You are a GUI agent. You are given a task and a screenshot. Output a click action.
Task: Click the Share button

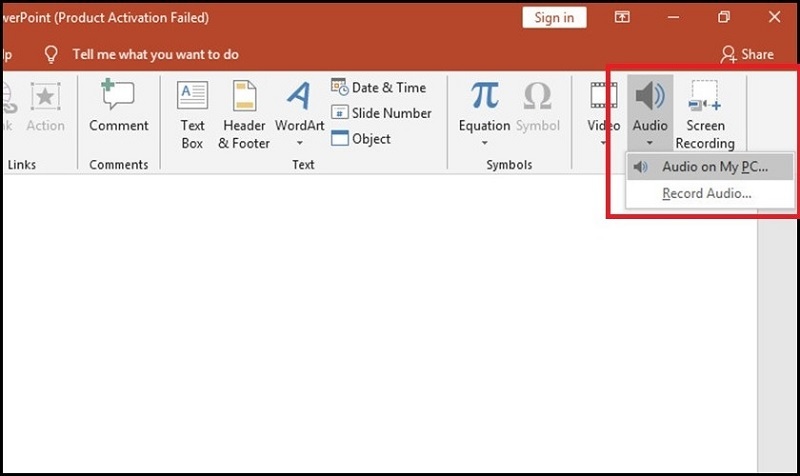point(747,54)
